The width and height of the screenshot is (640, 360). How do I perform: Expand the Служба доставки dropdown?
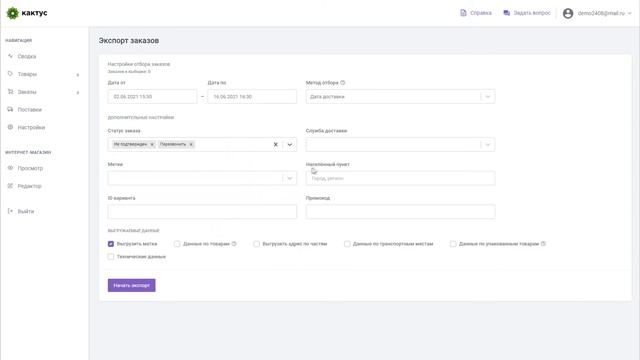(400, 144)
